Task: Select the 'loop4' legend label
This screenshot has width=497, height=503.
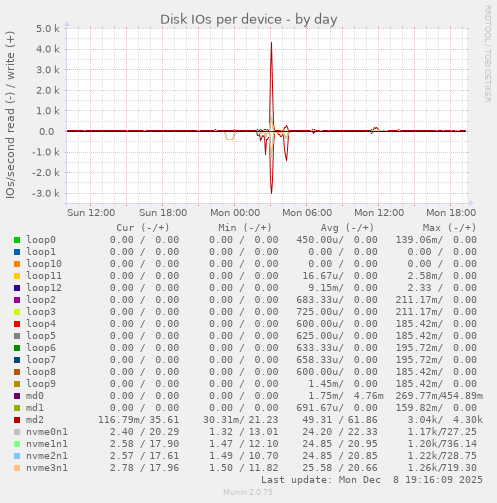Action: click(41, 324)
